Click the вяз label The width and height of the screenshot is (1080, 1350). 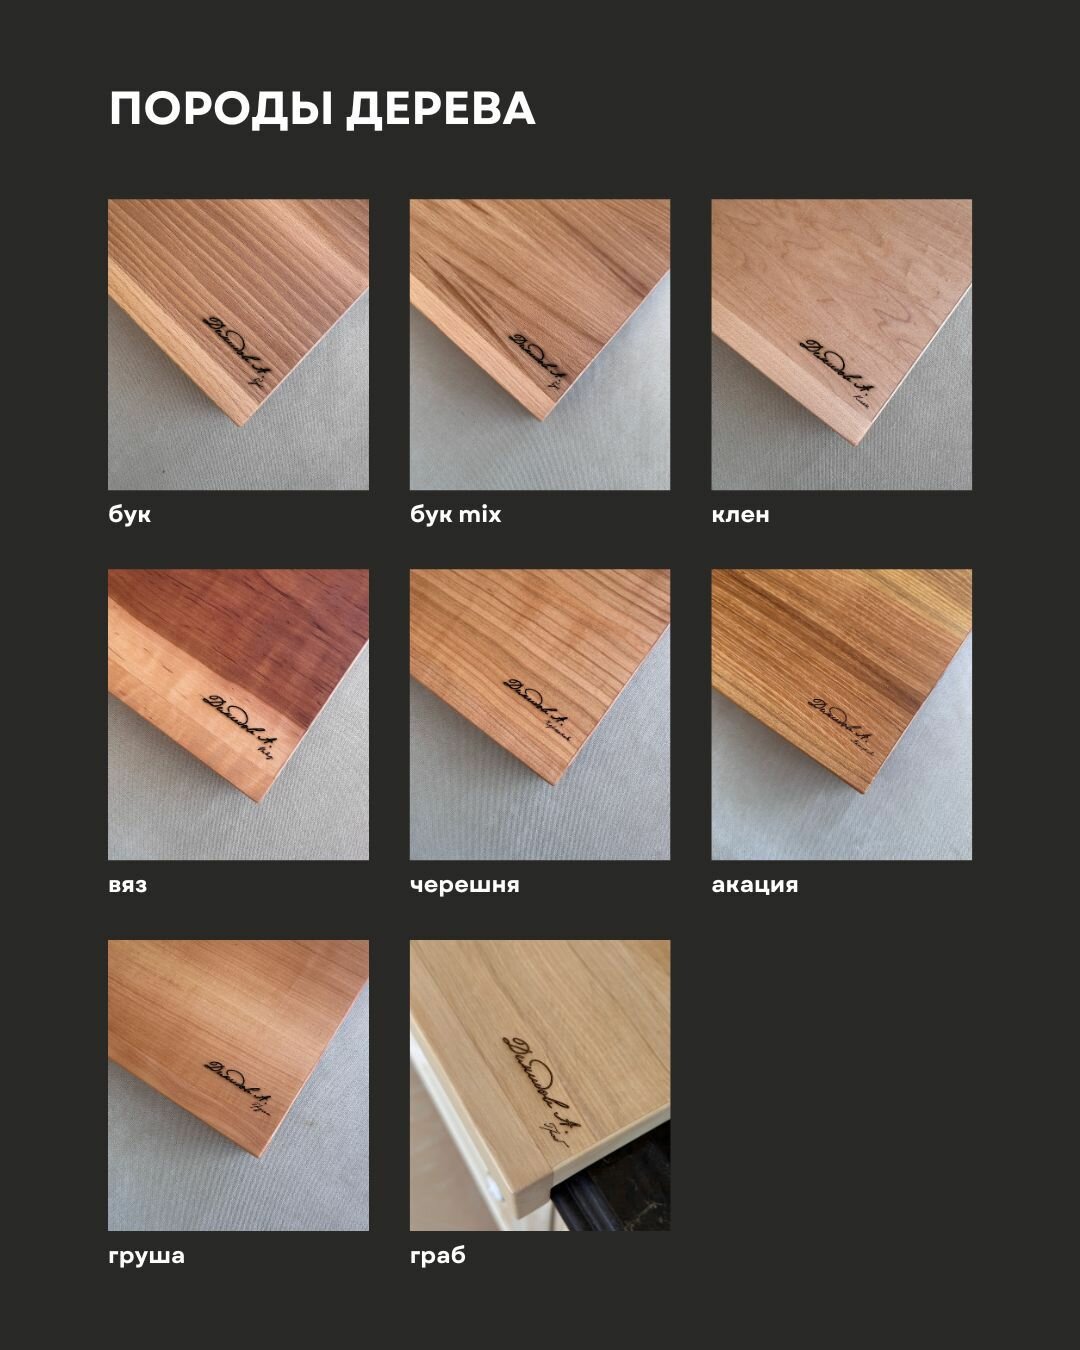tap(128, 885)
